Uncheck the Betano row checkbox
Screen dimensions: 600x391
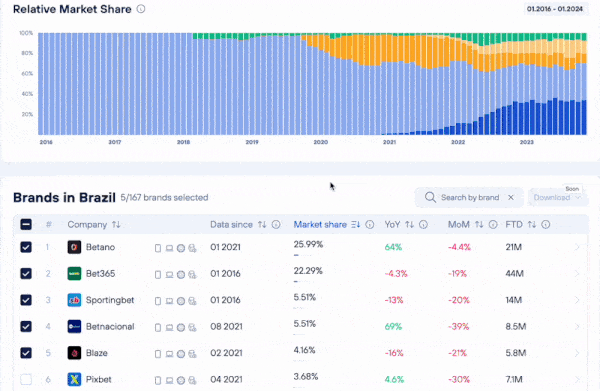click(26, 247)
